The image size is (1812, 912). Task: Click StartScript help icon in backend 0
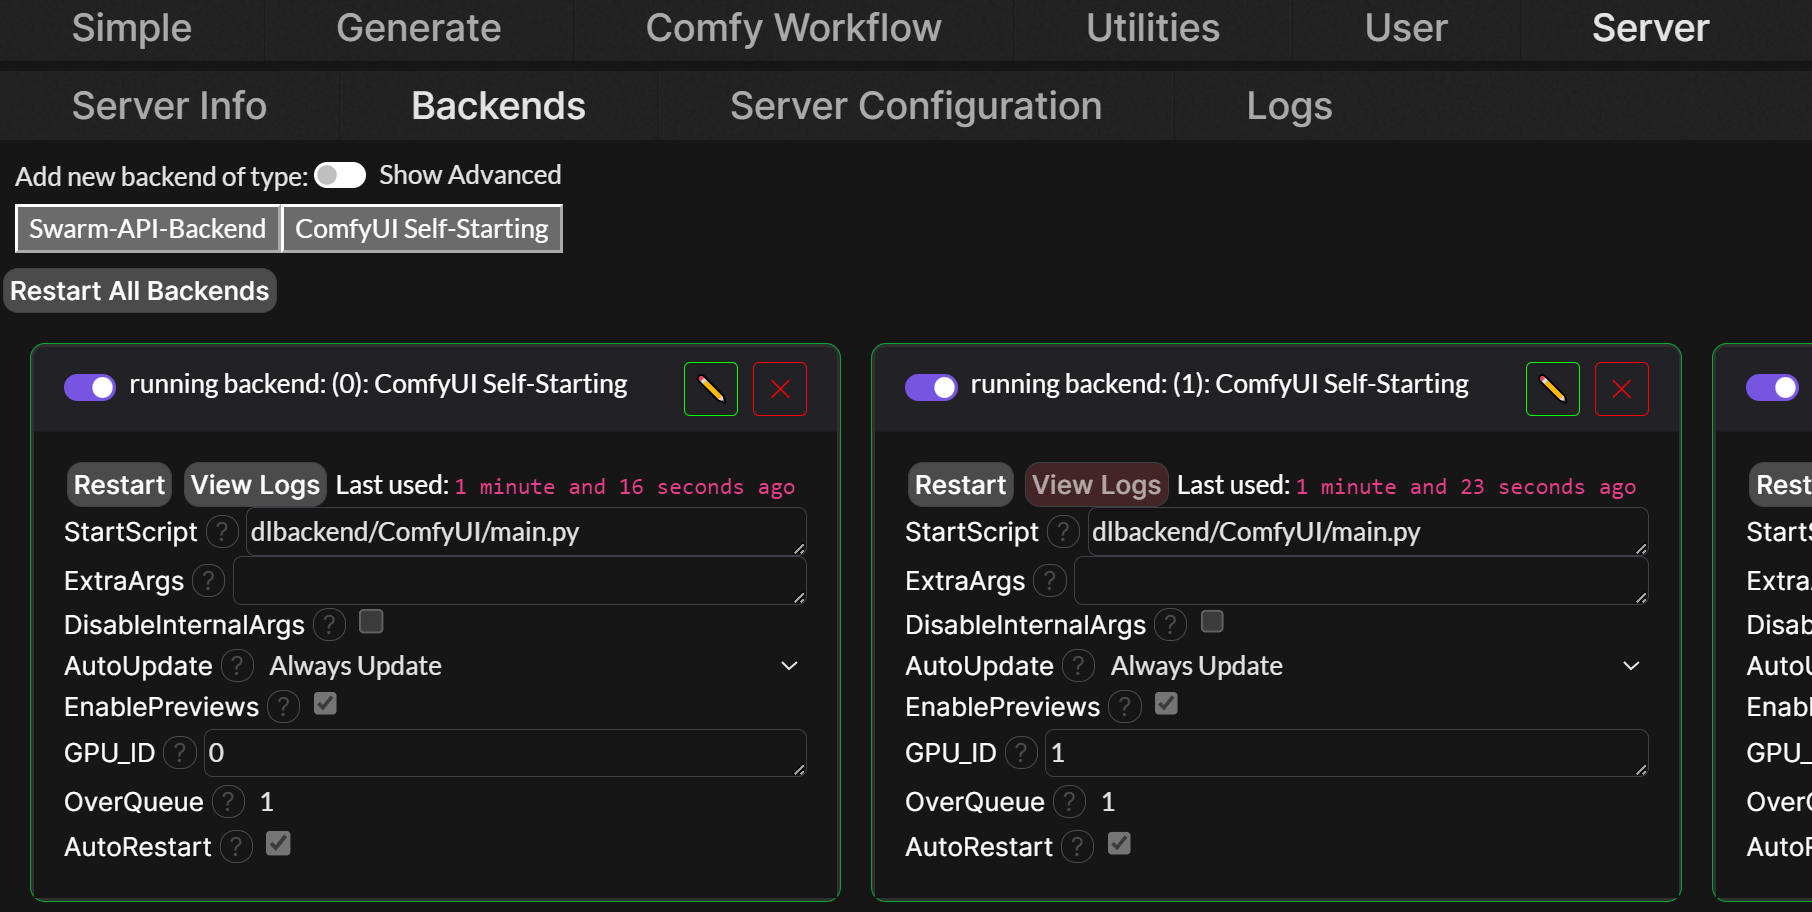pyautogui.click(x=222, y=532)
